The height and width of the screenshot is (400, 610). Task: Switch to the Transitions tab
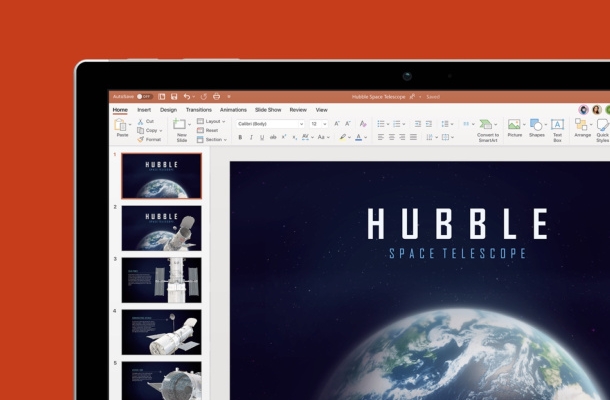199,110
